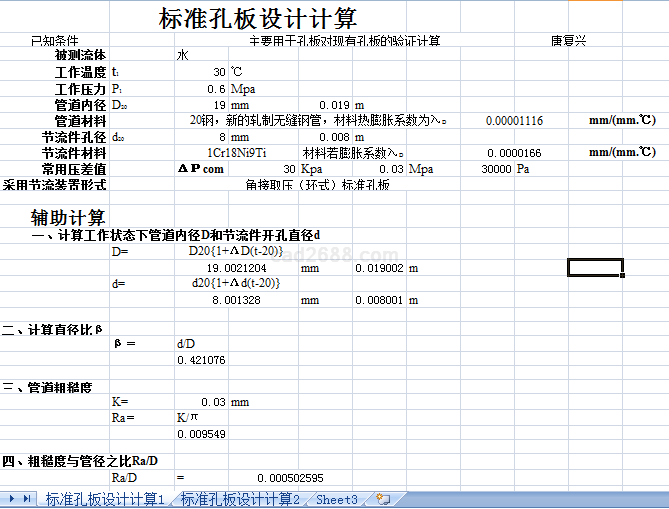Select the working pressure value 0.6
The image size is (669, 509).
click(215, 88)
